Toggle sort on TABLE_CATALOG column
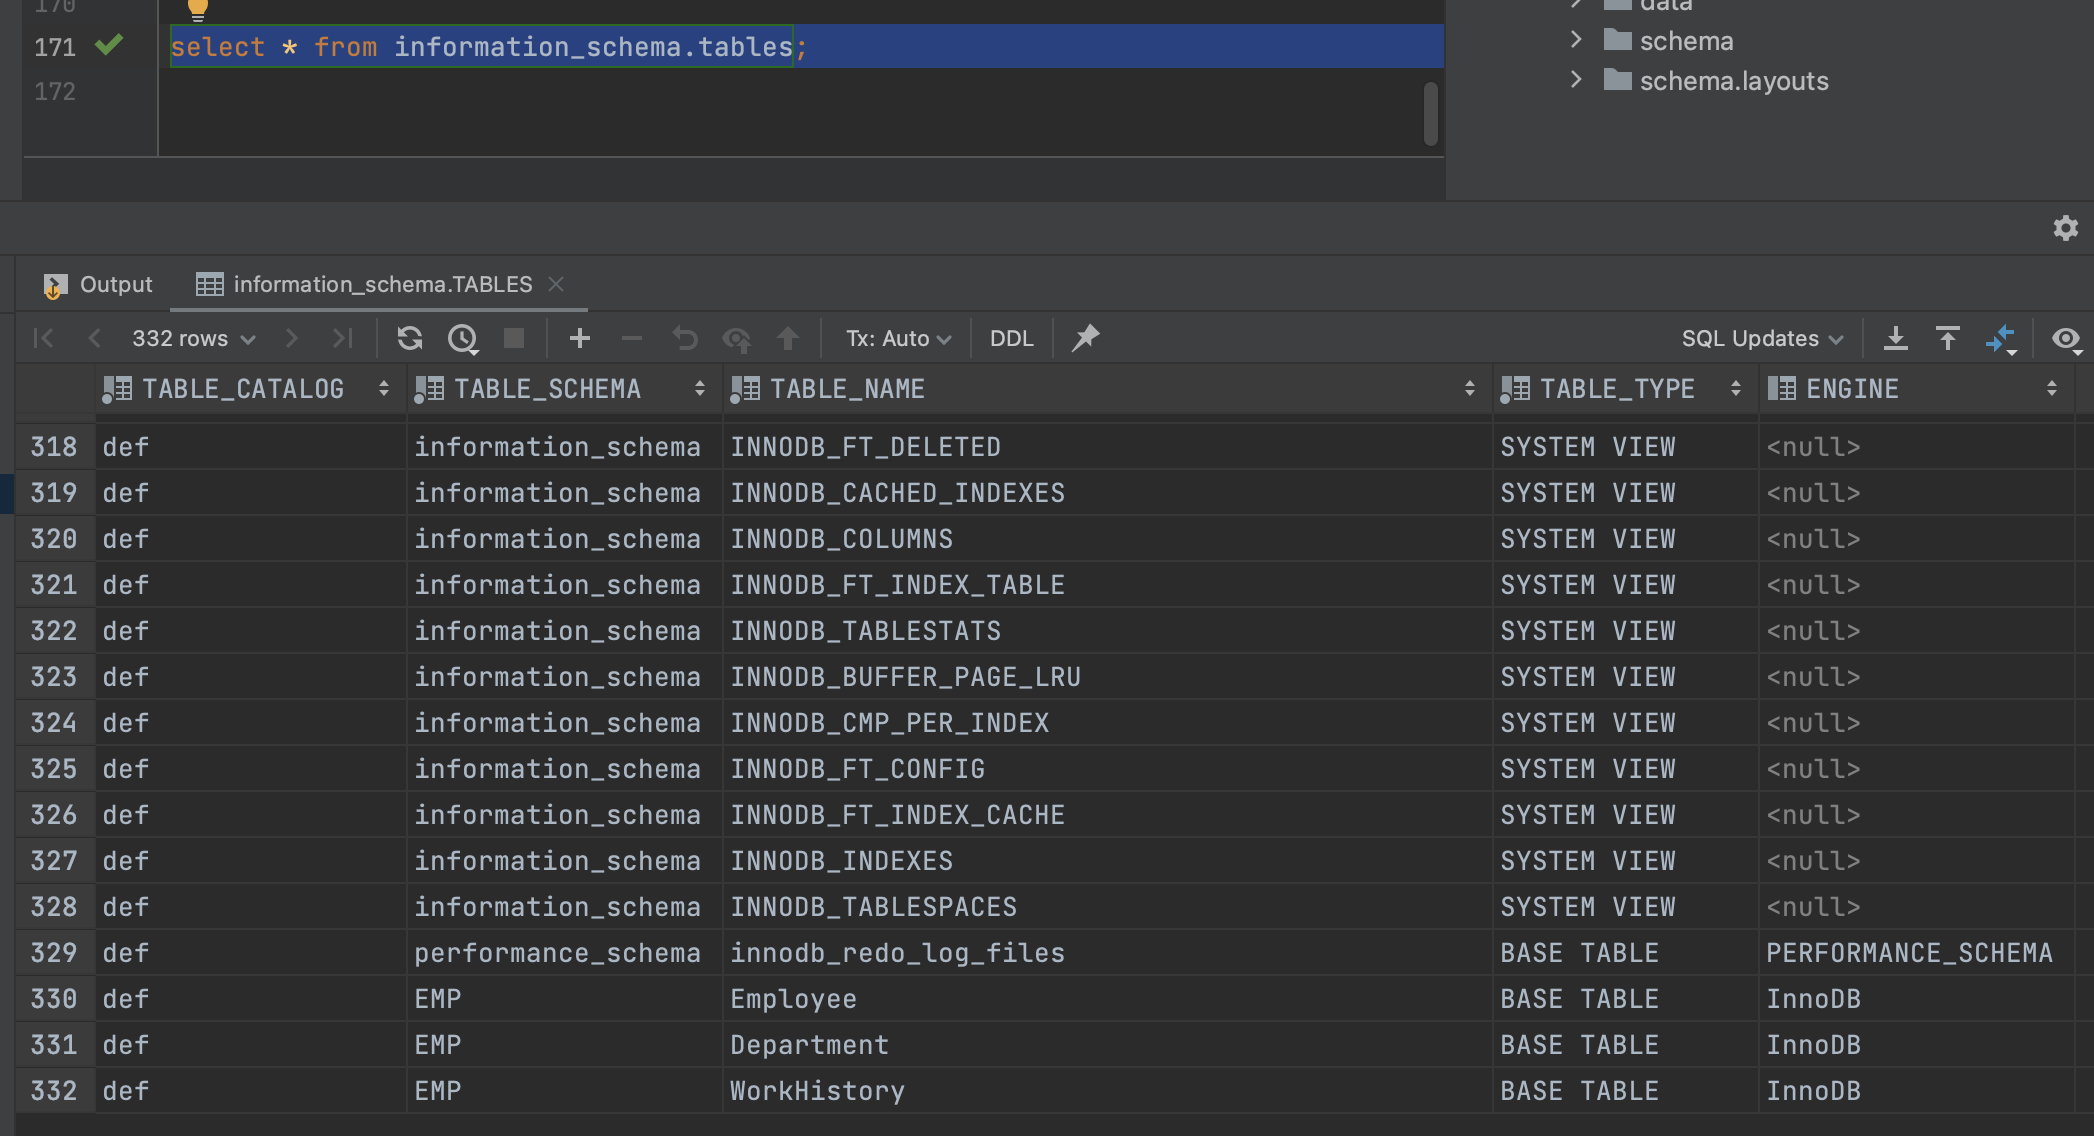The width and height of the screenshot is (2094, 1136). coord(383,389)
